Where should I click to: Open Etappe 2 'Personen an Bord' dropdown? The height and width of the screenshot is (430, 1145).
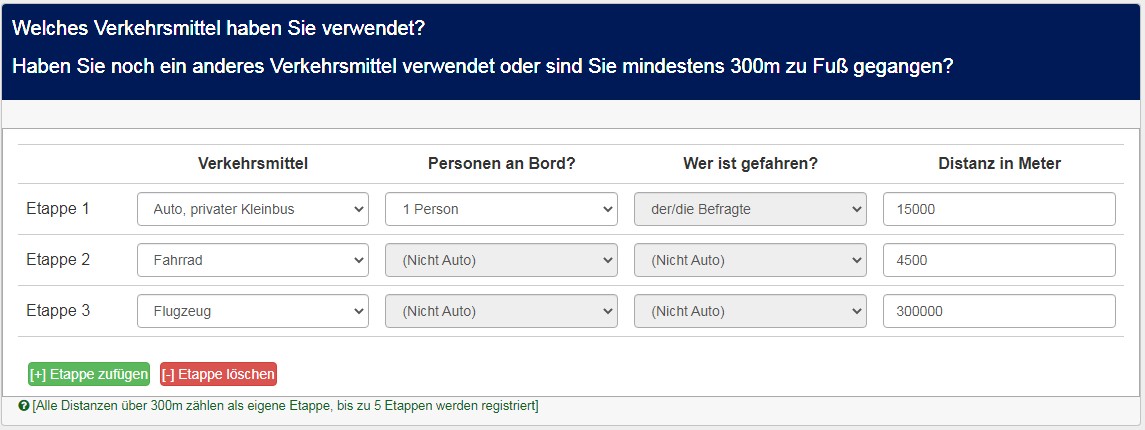click(x=501, y=260)
